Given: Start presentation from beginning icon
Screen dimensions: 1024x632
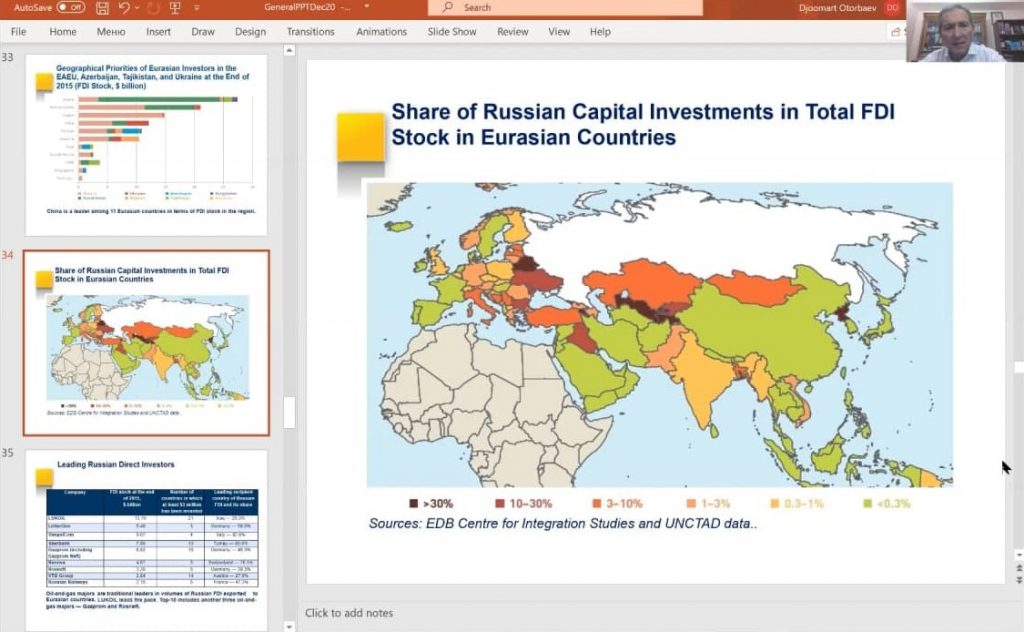Looking at the screenshot, I should pos(174,8).
